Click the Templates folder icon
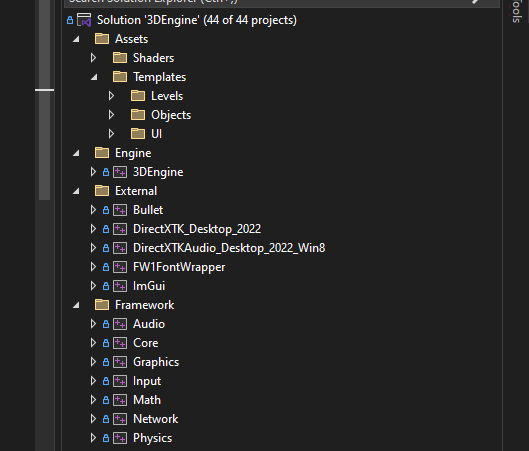Screen dimensions: 529x451 click(x=120, y=77)
